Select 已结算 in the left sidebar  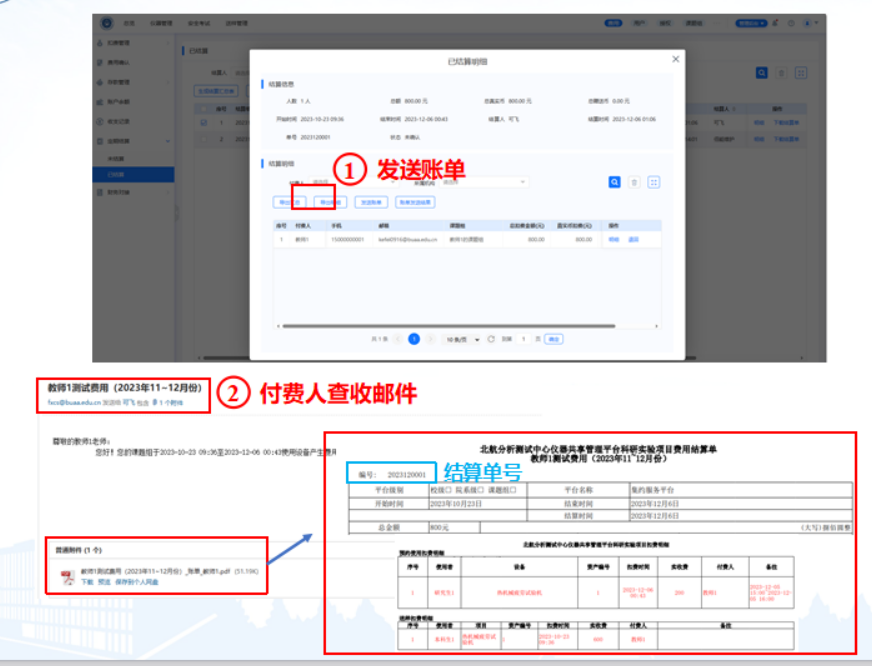116,174
